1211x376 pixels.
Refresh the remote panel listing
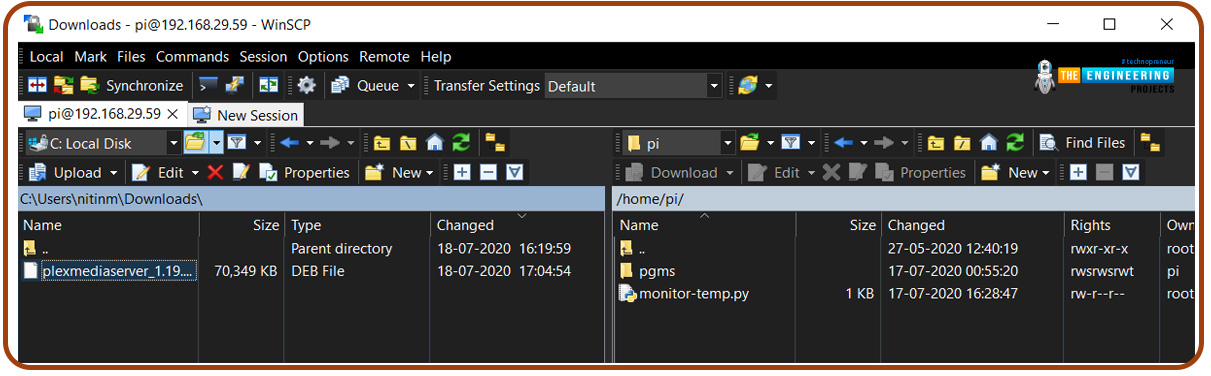point(1015,143)
